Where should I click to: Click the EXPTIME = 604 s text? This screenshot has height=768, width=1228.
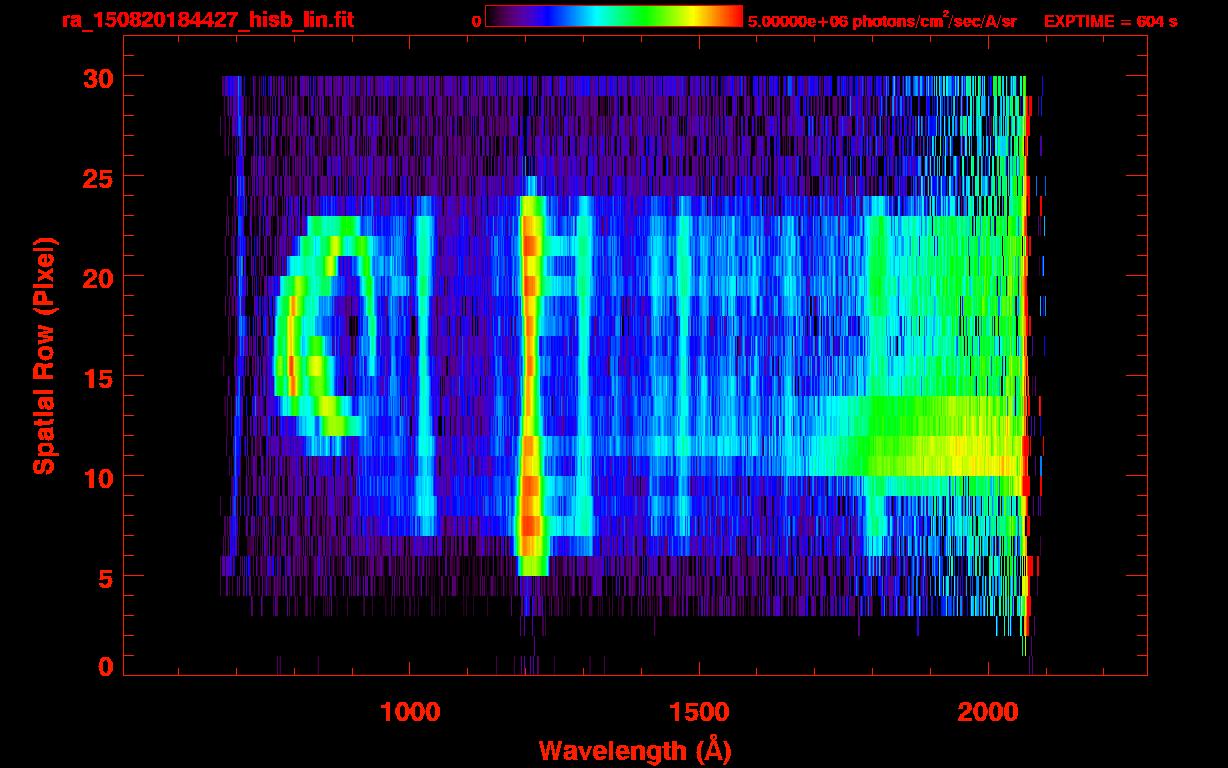[x=1110, y=21]
